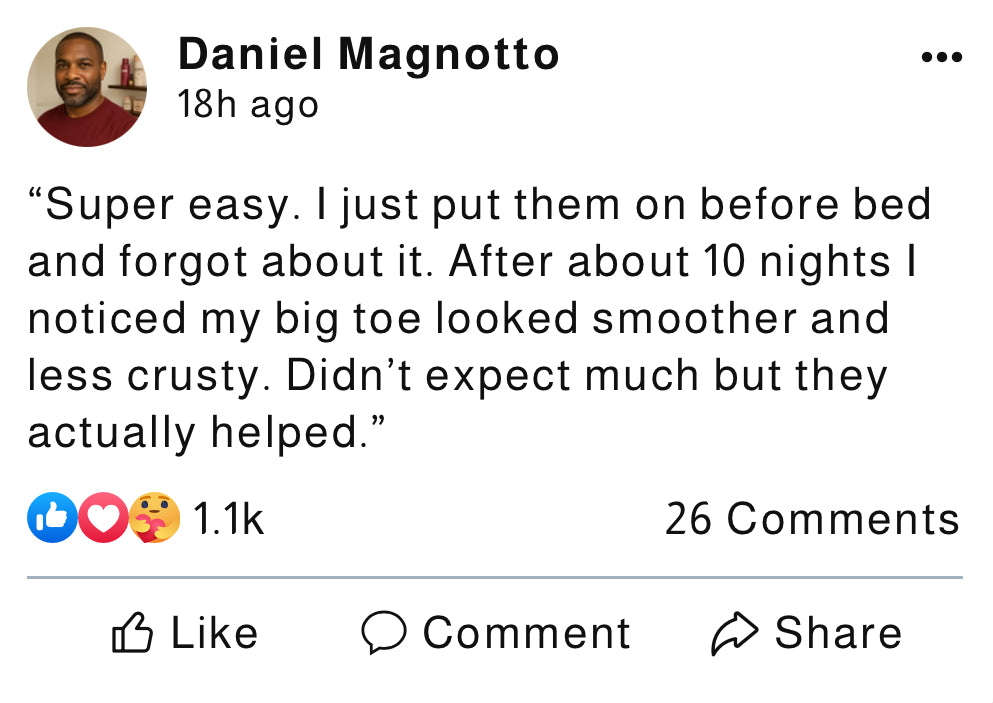Open the post via 18h ago timestamp
This screenshot has width=993, height=703.
tap(248, 104)
